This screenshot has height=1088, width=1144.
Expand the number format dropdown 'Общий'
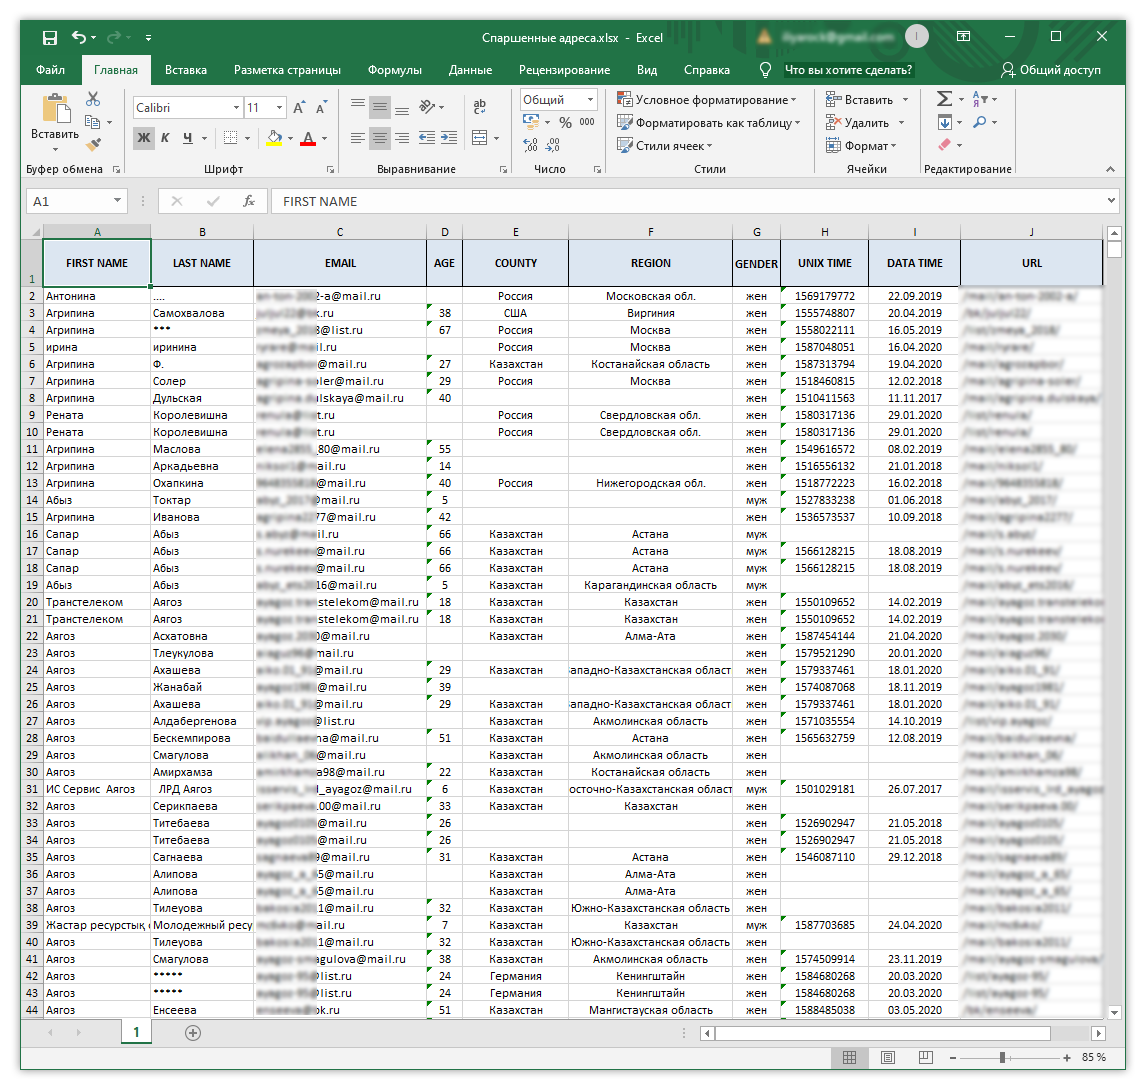click(x=590, y=100)
